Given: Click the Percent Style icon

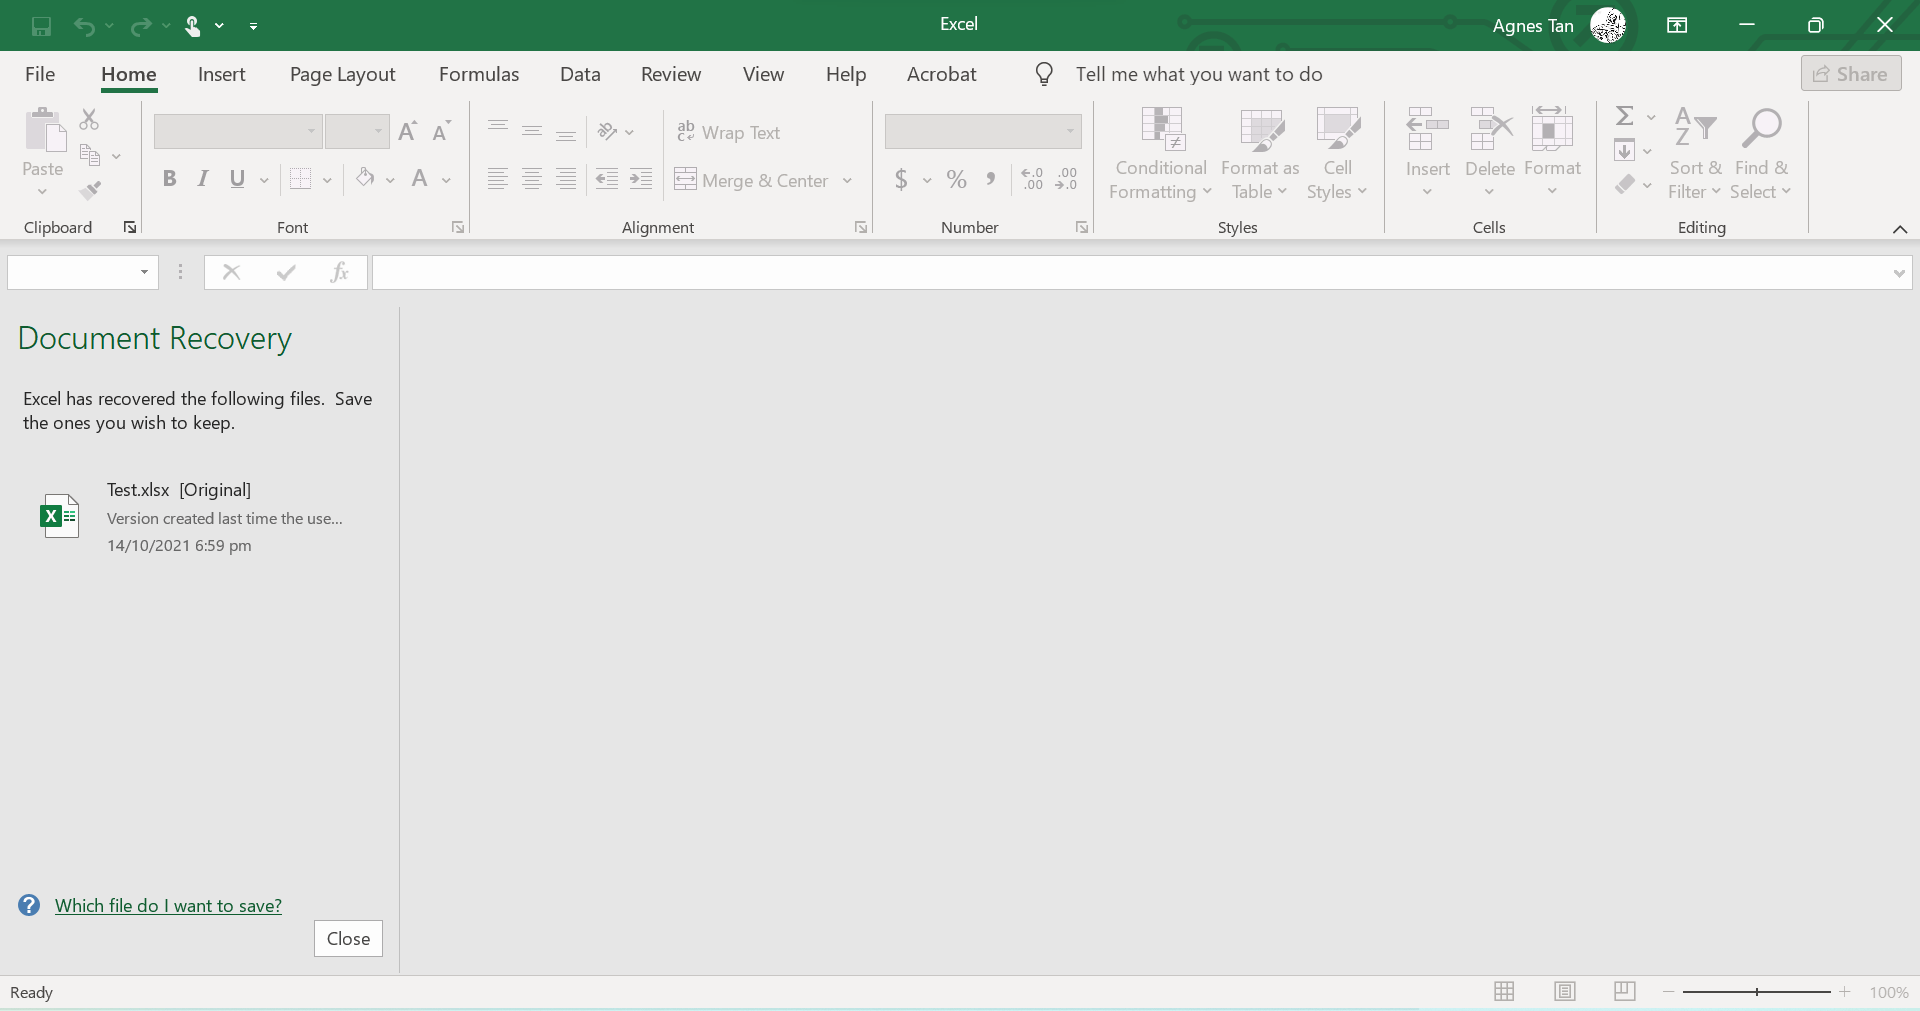Looking at the screenshot, I should [x=957, y=179].
